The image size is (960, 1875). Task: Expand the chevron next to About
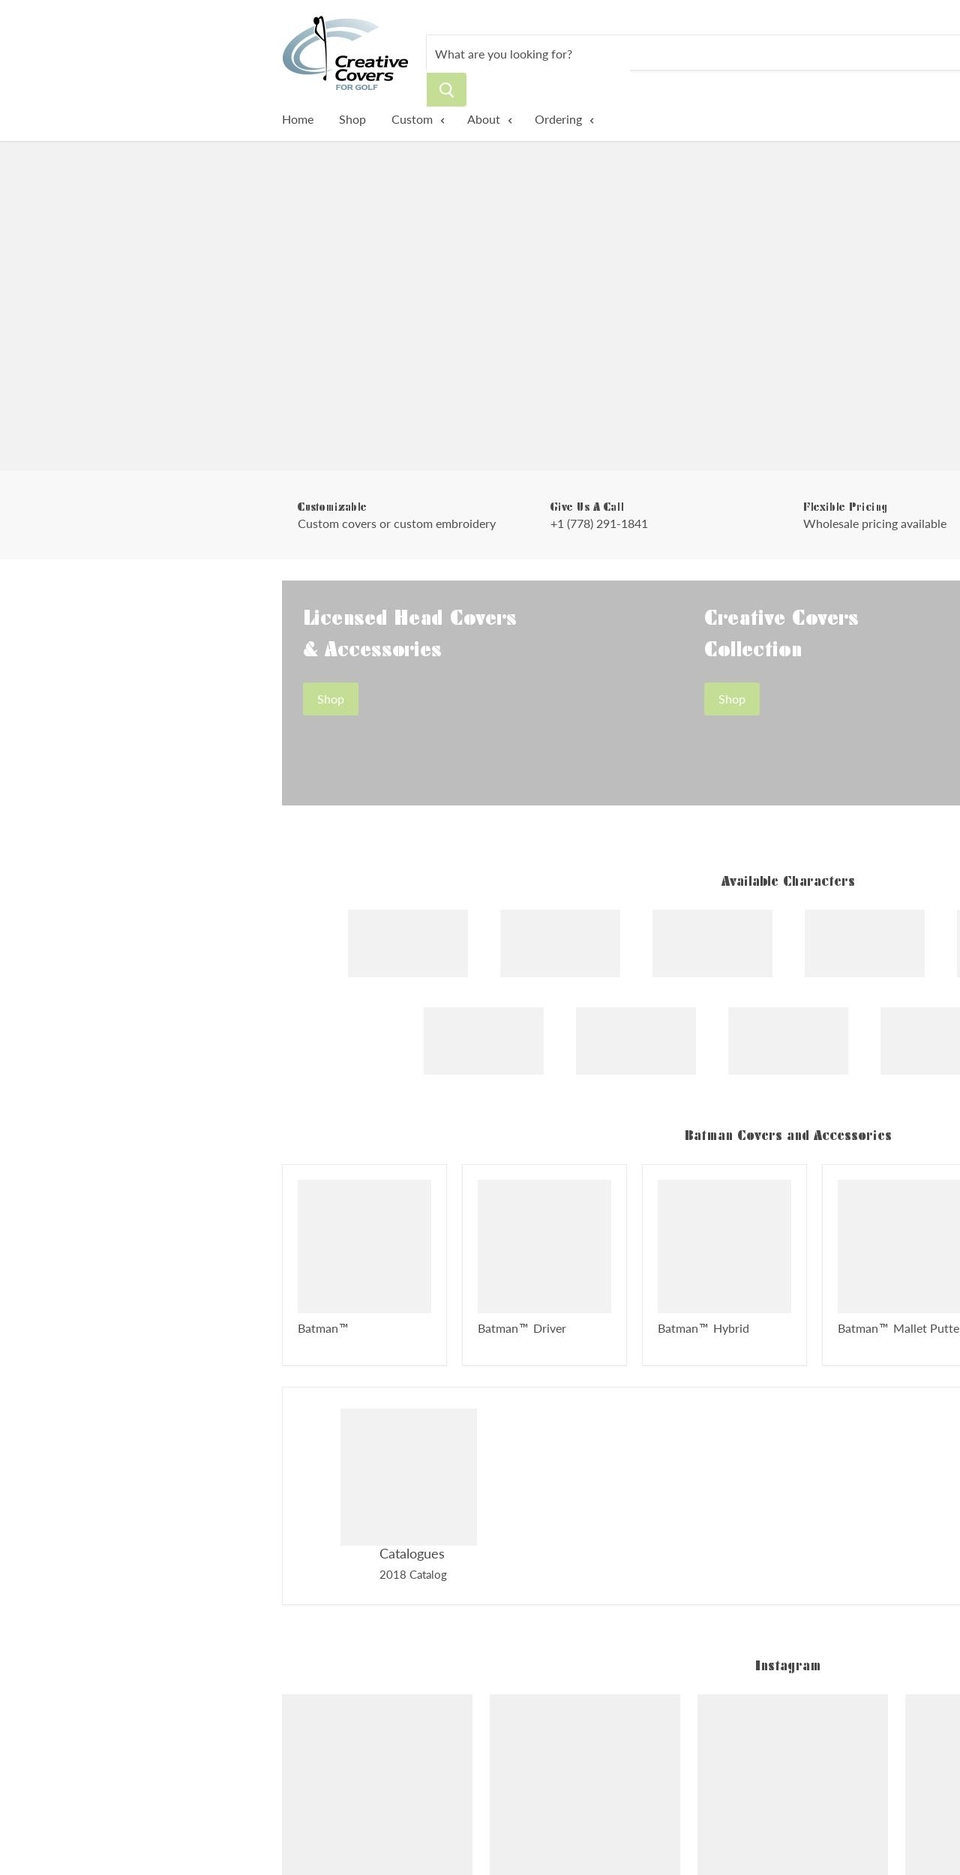[x=510, y=121]
